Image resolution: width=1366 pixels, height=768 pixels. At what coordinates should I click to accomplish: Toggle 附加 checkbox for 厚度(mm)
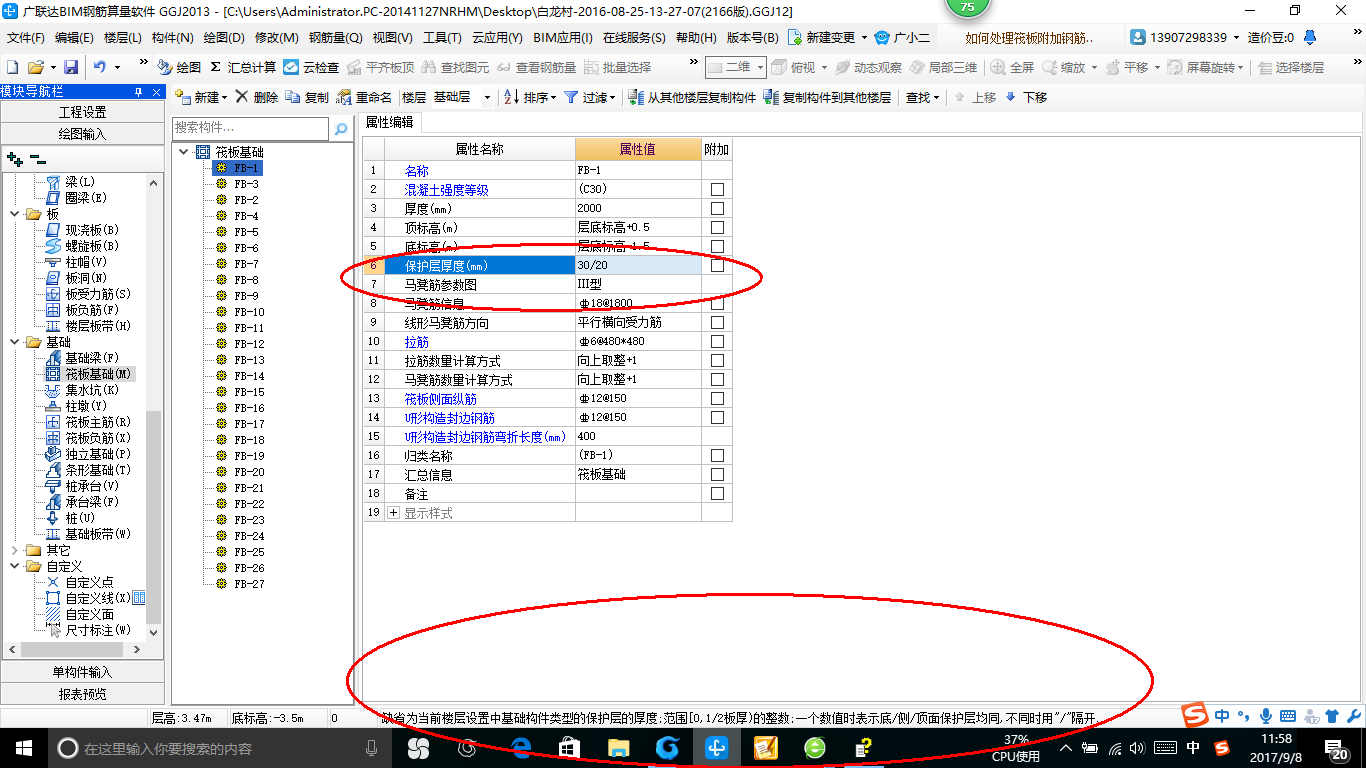717,208
